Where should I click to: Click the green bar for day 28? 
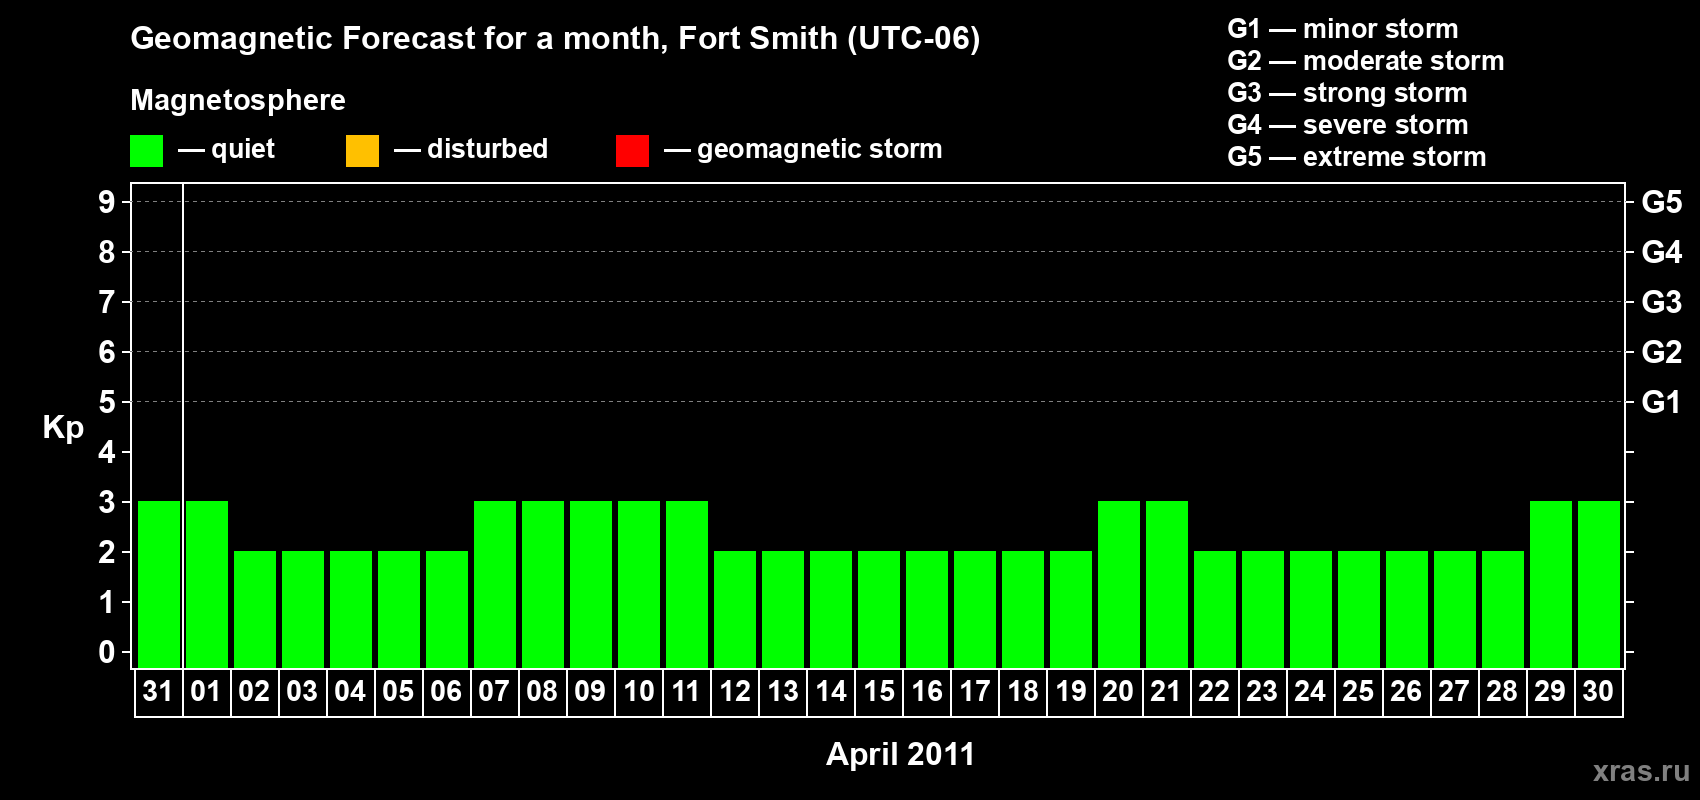click(1503, 609)
